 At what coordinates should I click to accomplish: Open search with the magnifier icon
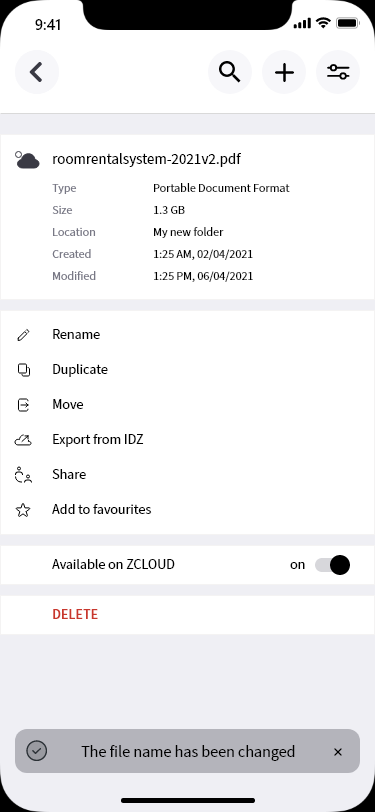pos(230,72)
